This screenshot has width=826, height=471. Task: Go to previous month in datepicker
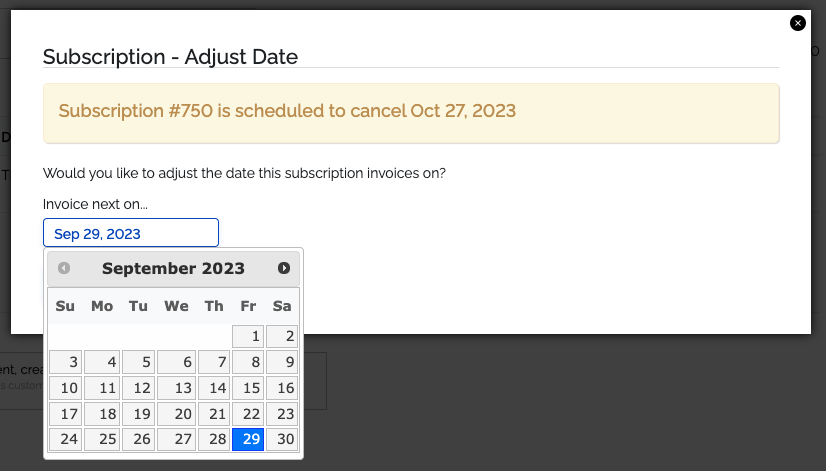pyautogui.click(x=64, y=268)
